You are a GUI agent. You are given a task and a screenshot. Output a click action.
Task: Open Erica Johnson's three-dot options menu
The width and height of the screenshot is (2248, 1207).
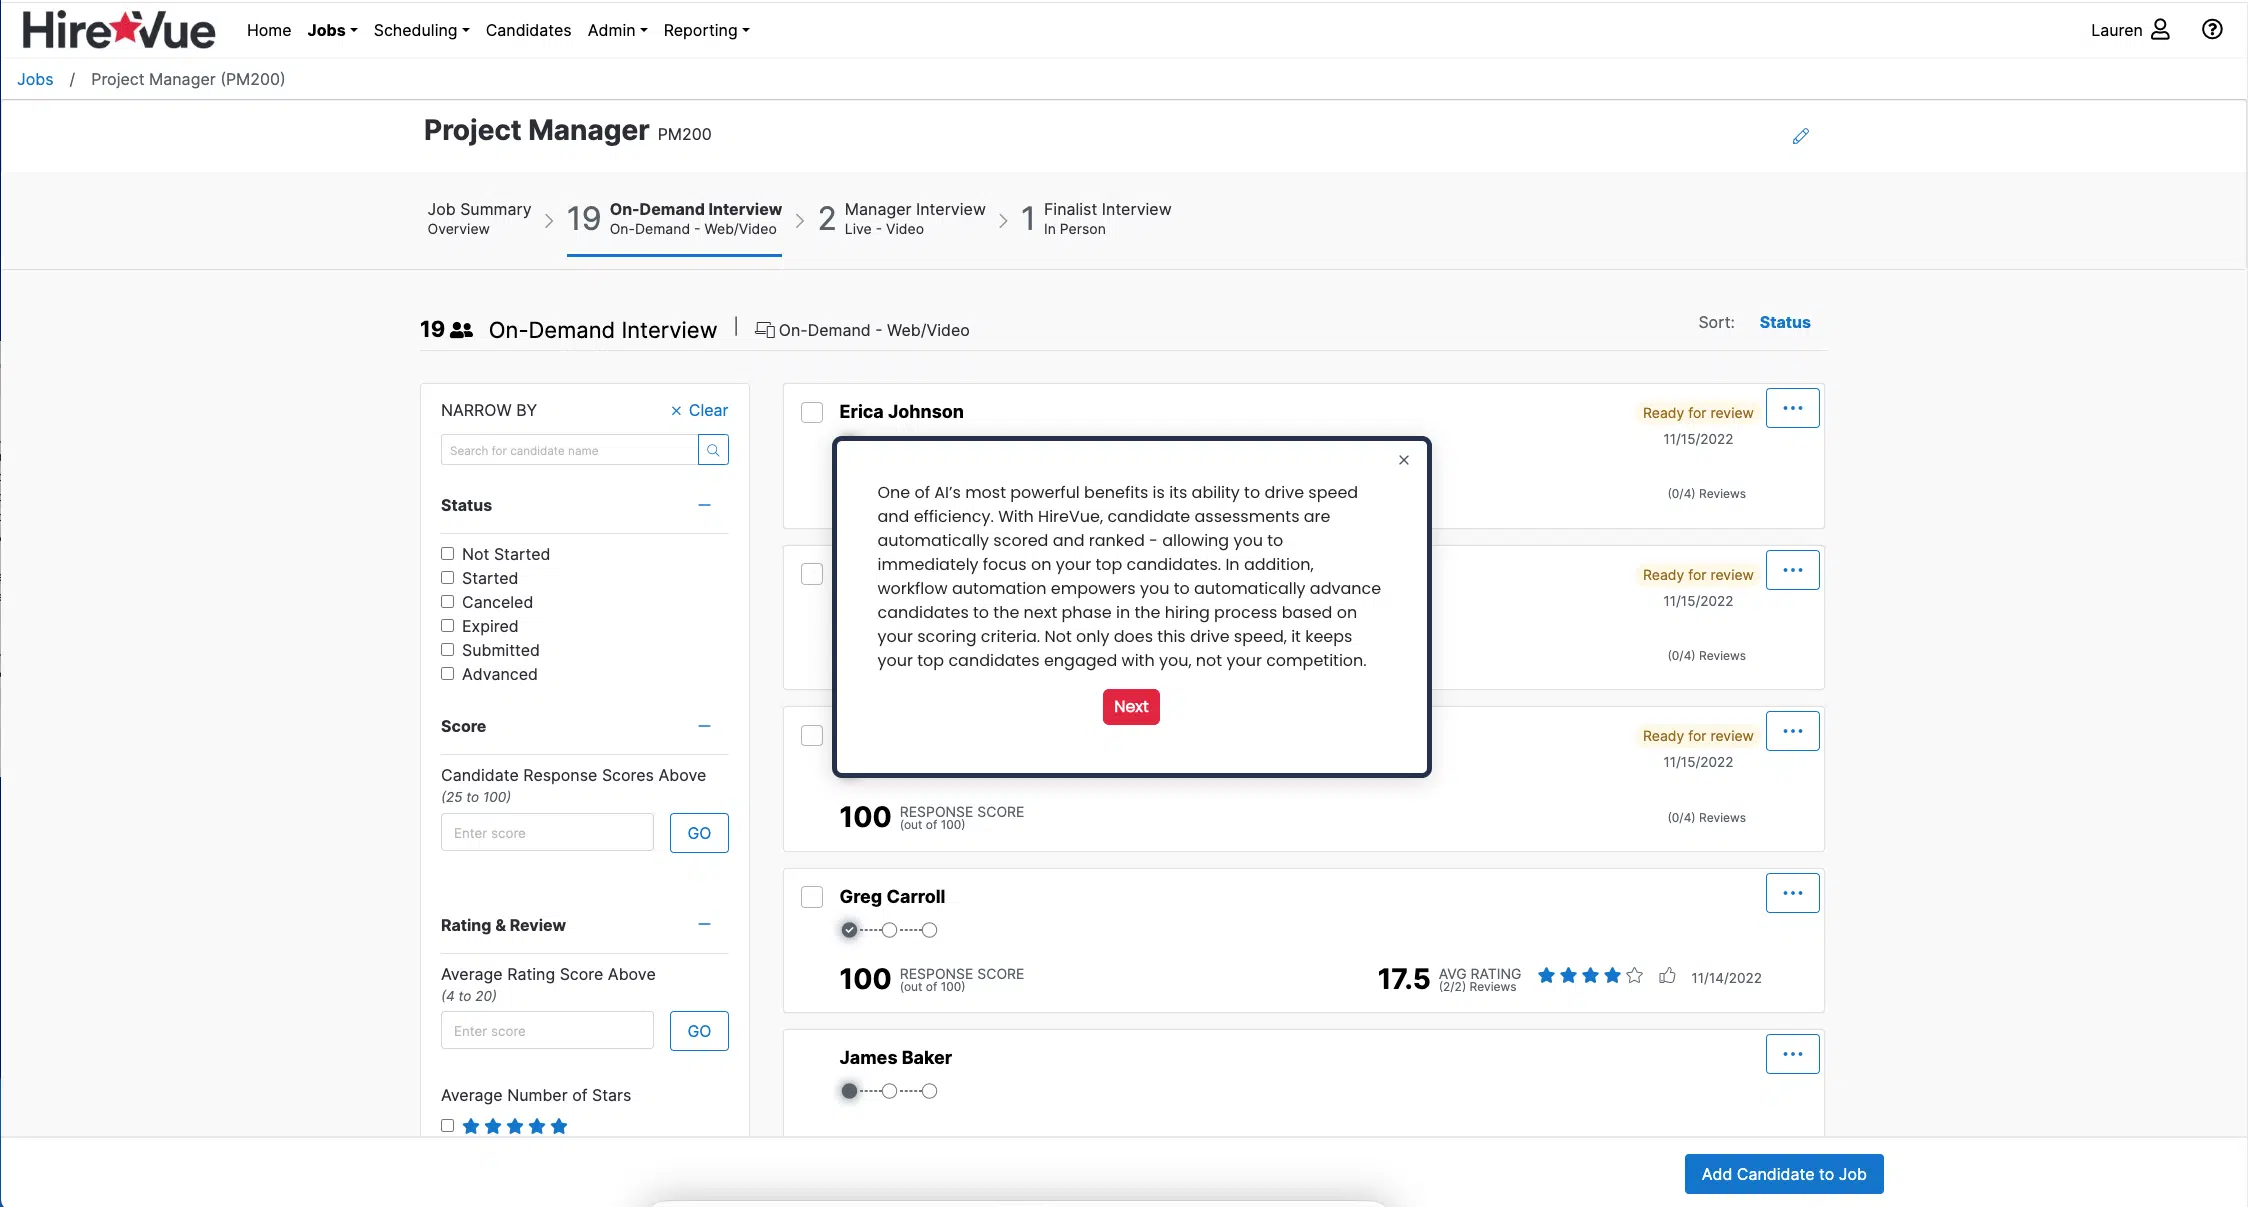tap(1792, 408)
